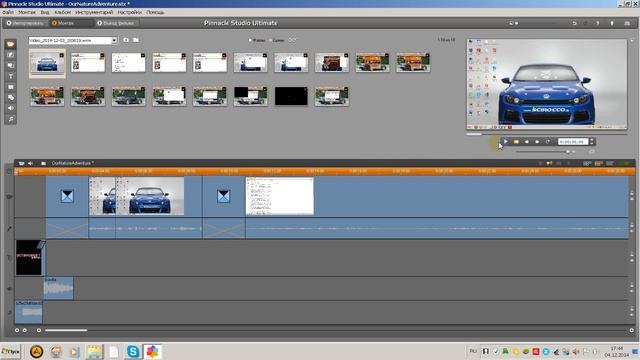640x360 pixels.
Task: Click the timecode field in the player
Action: pyautogui.click(x=573, y=142)
